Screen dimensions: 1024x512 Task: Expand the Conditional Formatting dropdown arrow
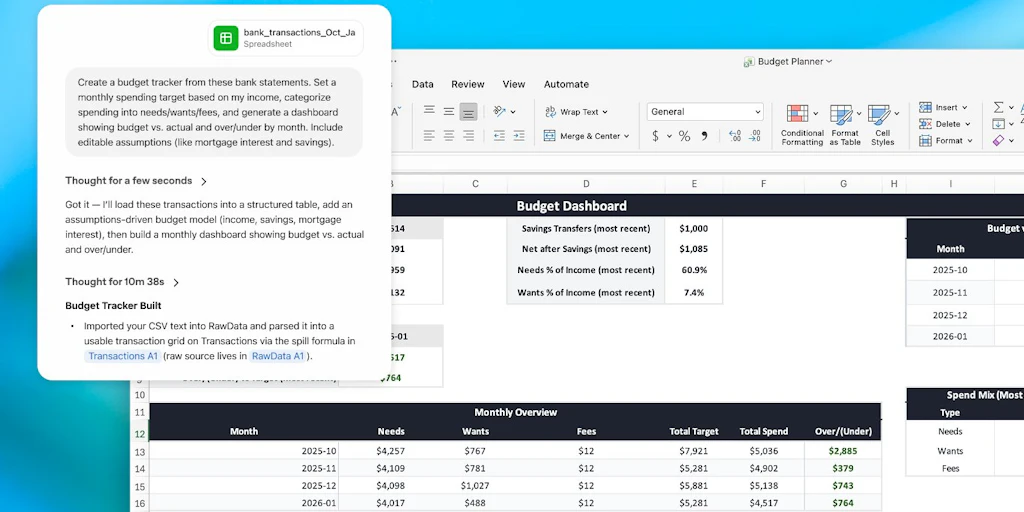[x=816, y=114]
